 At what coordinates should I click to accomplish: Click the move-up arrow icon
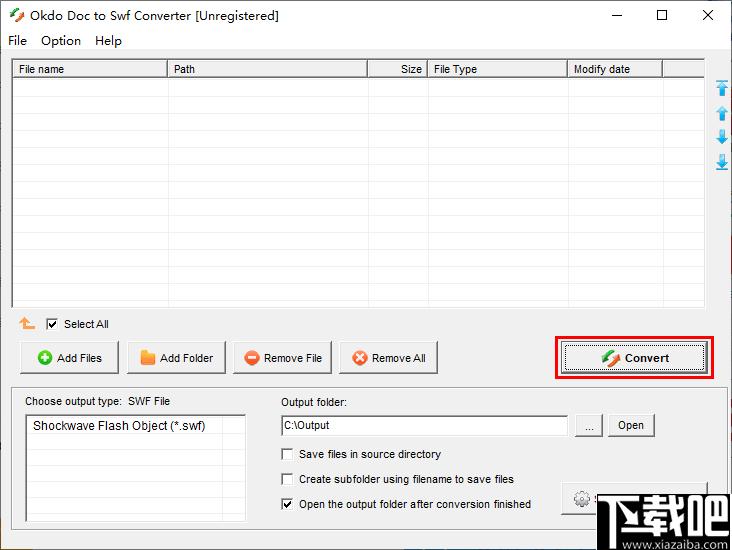coord(721,113)
